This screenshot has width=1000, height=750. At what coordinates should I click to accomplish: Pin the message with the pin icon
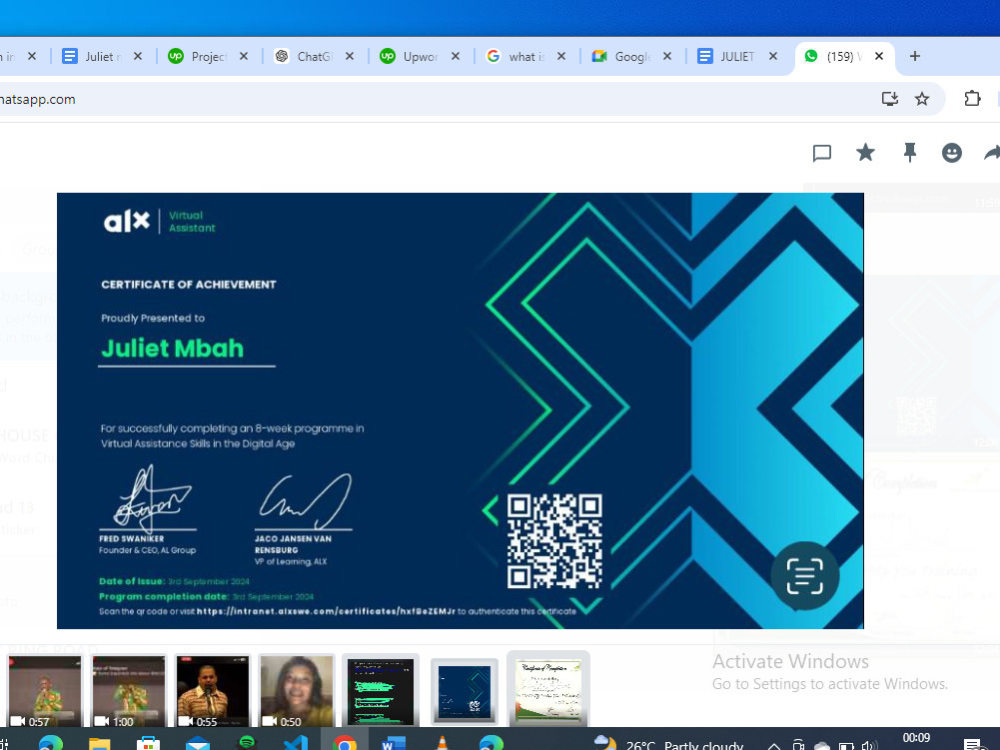tap(910, 152)
